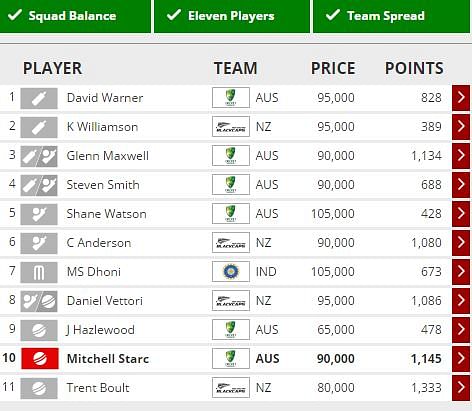472x411 pixels.
Task: Click the Steven Smith player name
Action: pos(103,185)
